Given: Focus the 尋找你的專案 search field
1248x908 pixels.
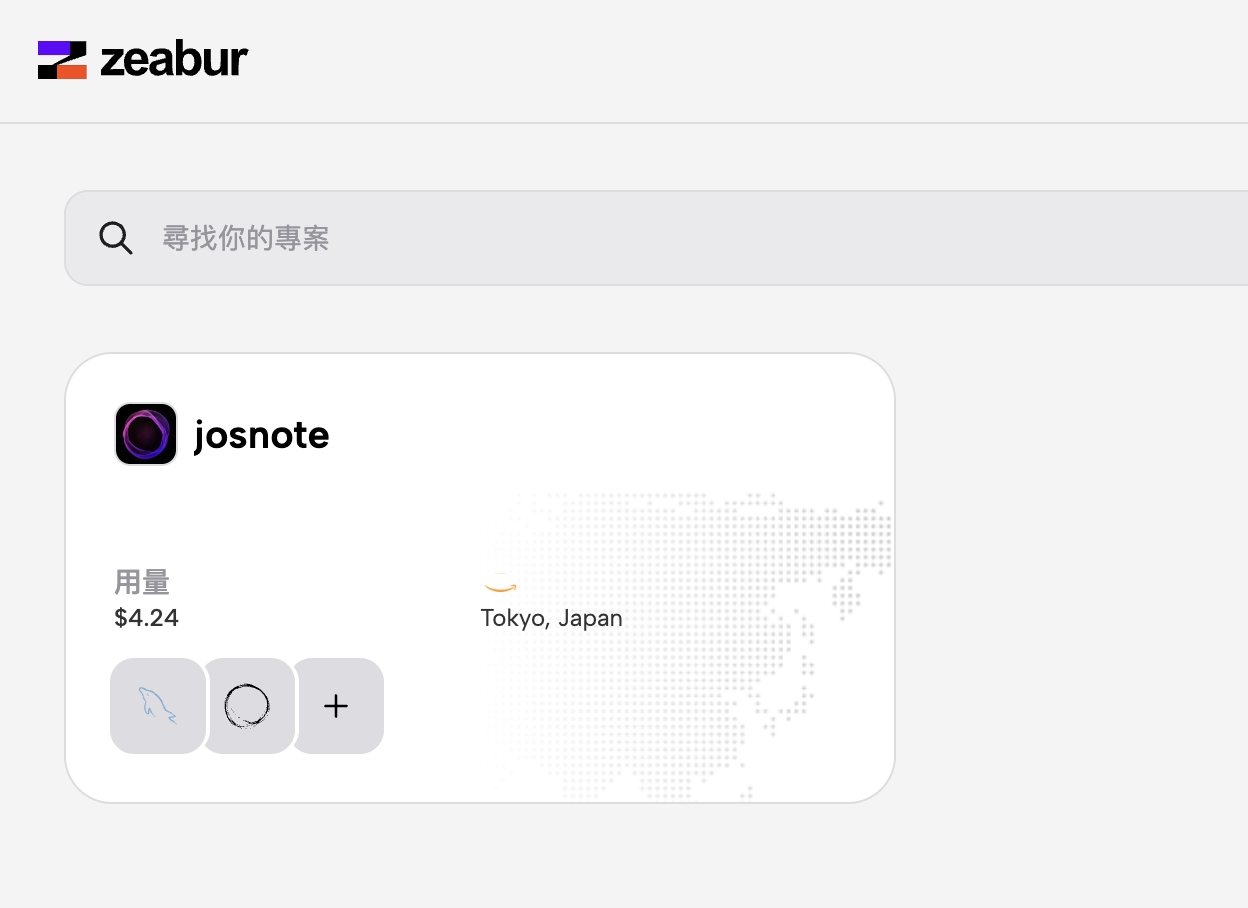Looking at the screenshot, I should click(x=656, y=238).
